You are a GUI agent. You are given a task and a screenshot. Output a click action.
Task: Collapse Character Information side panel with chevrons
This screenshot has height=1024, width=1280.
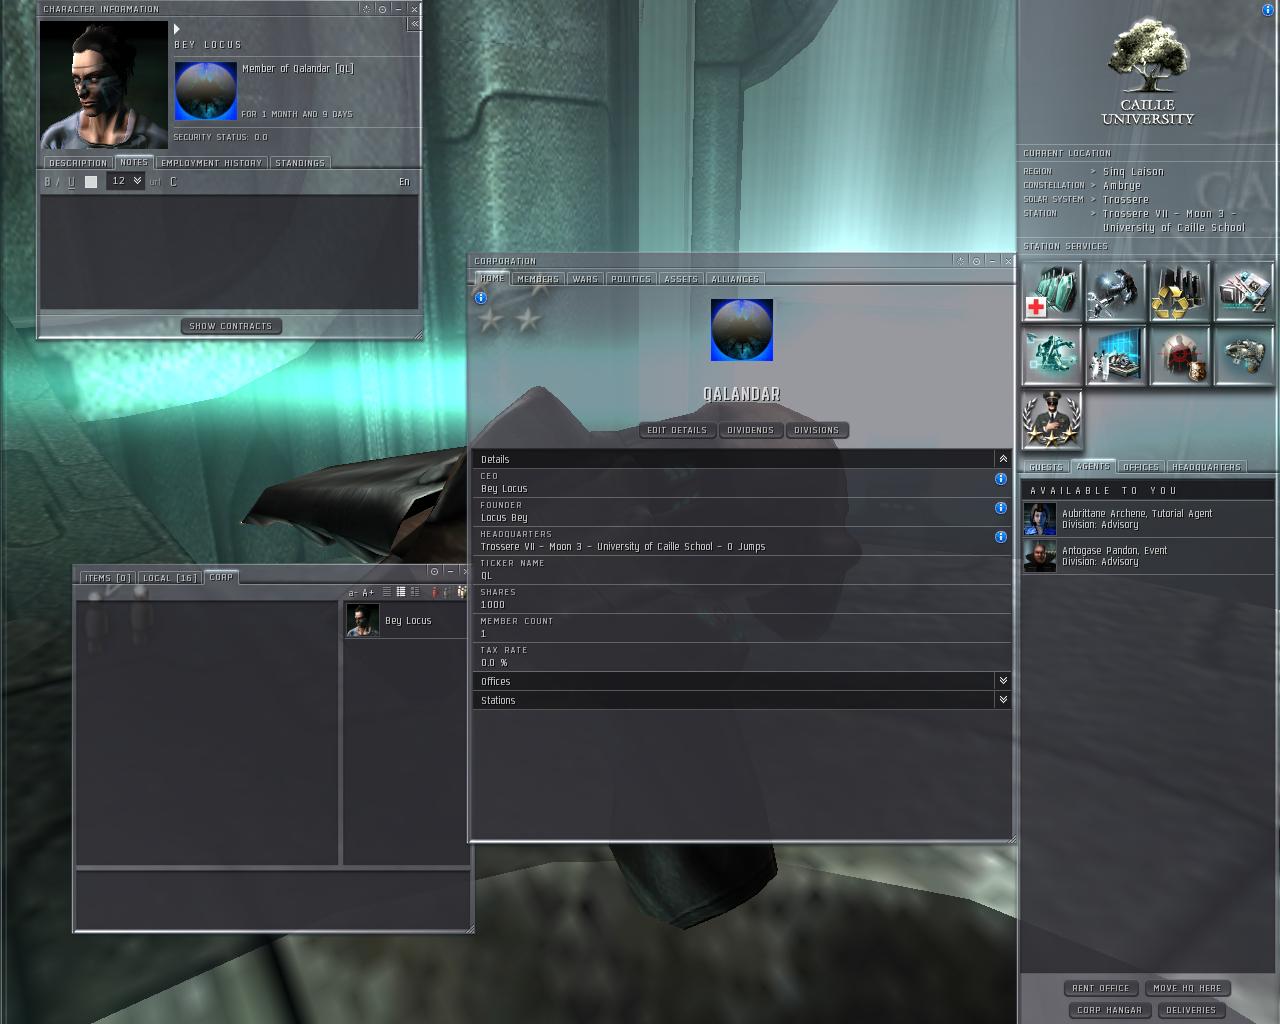click(x=414, y=24)
